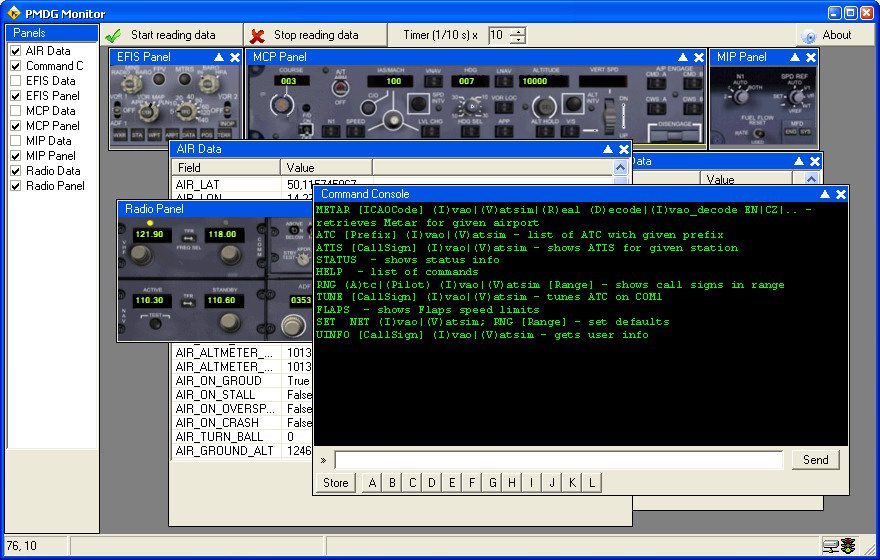Image resolution: width=880 pixels, height=560 pixels.
Task: Click the MCP course 003 display
Action: [289, 81]
